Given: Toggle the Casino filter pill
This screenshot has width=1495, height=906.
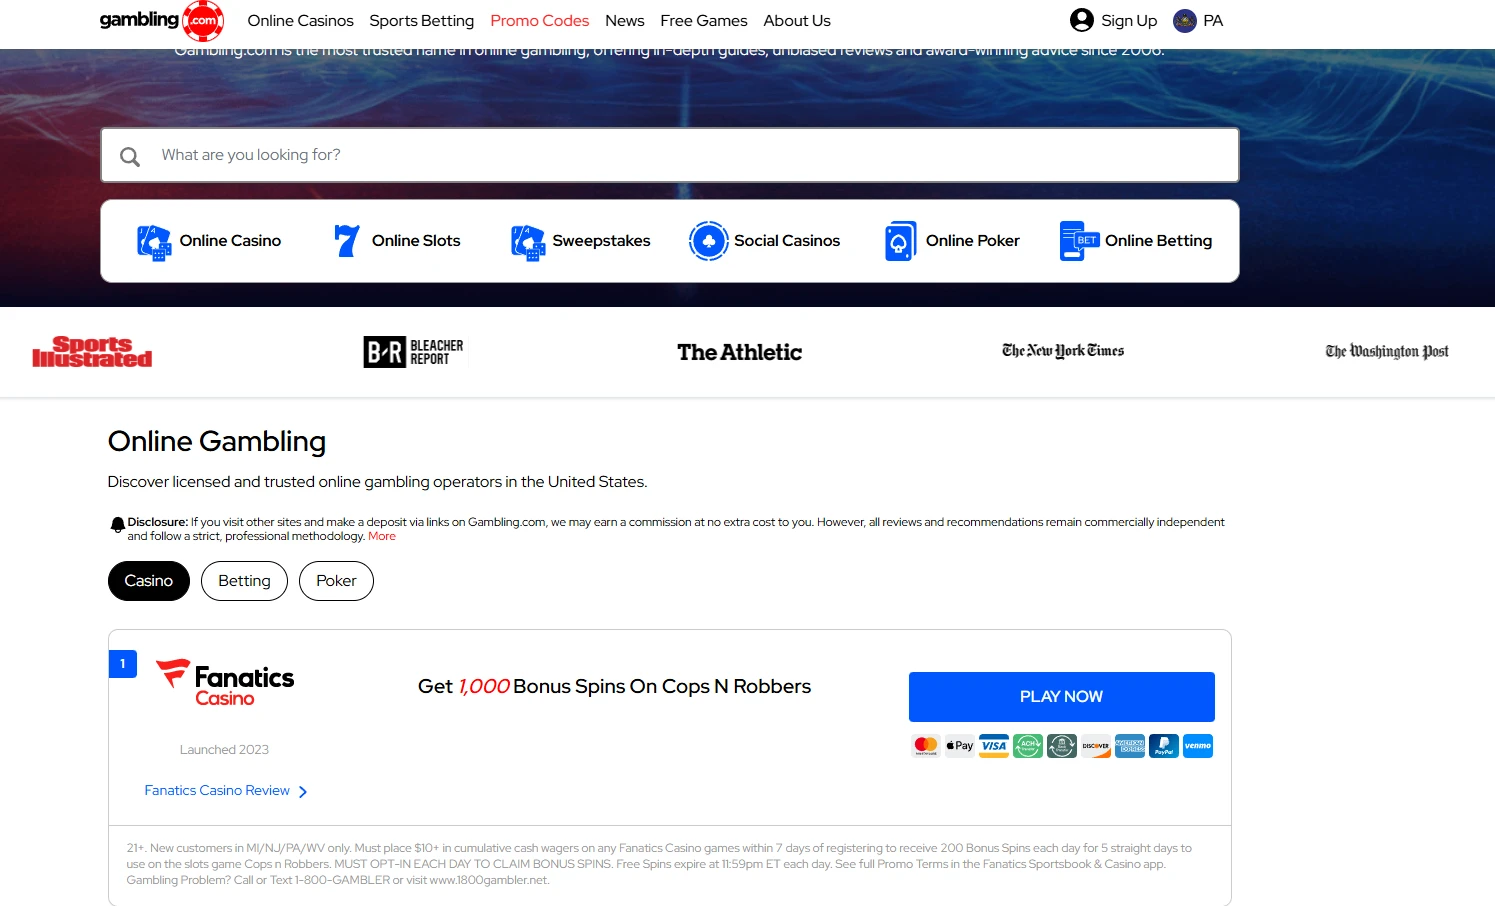Looking at the screenshot, I should click(x=148, y=580).
